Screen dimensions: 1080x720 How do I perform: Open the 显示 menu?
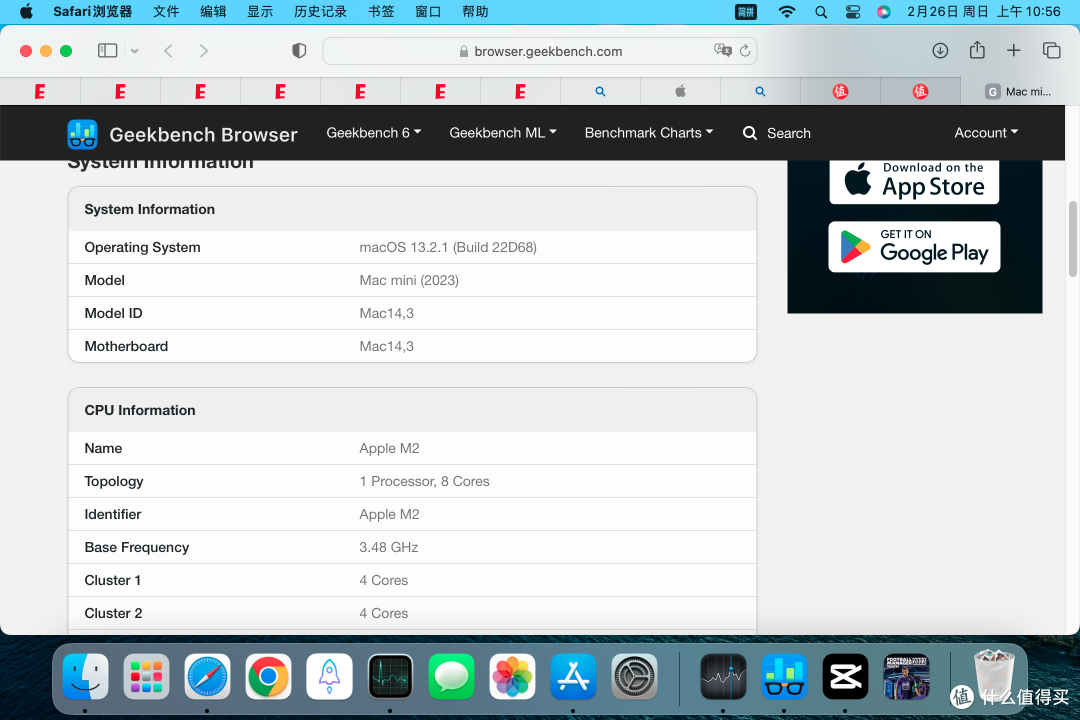click(x=260, y=12)
